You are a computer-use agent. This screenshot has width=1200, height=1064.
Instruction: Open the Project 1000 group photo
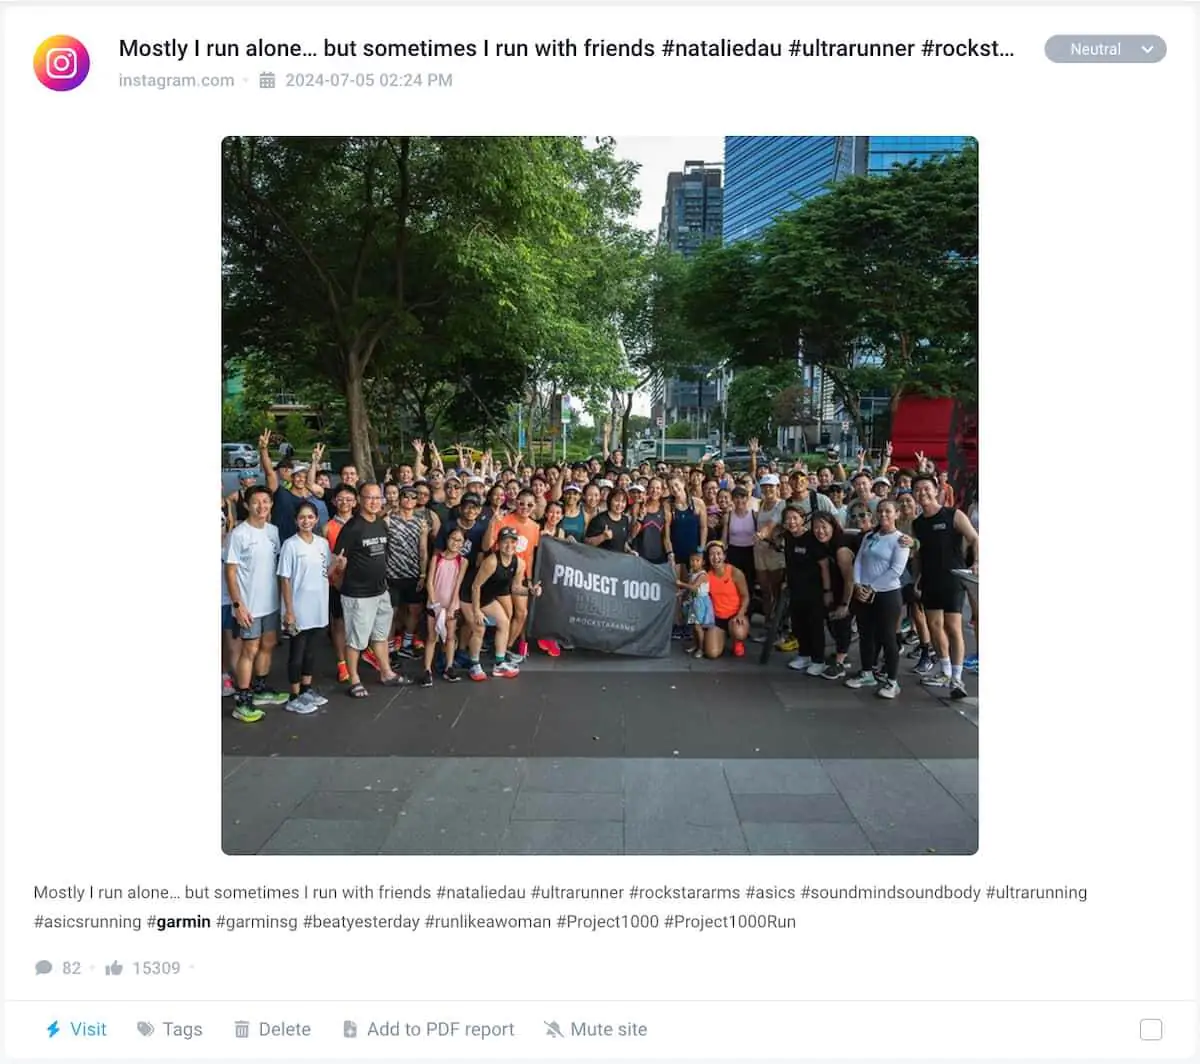600,495
